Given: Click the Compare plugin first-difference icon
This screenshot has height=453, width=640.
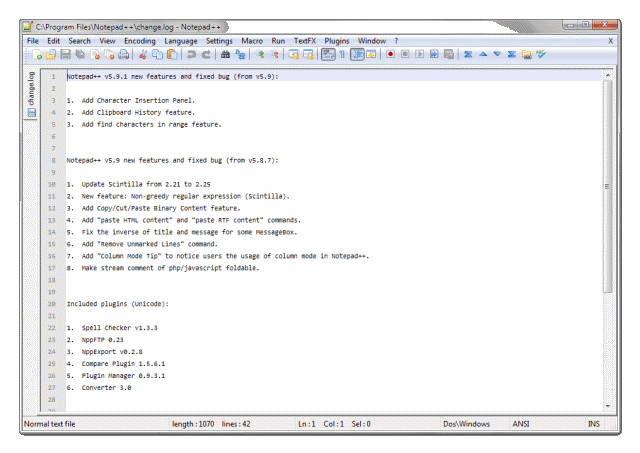Looking at the screenshot, I should 468,54.
